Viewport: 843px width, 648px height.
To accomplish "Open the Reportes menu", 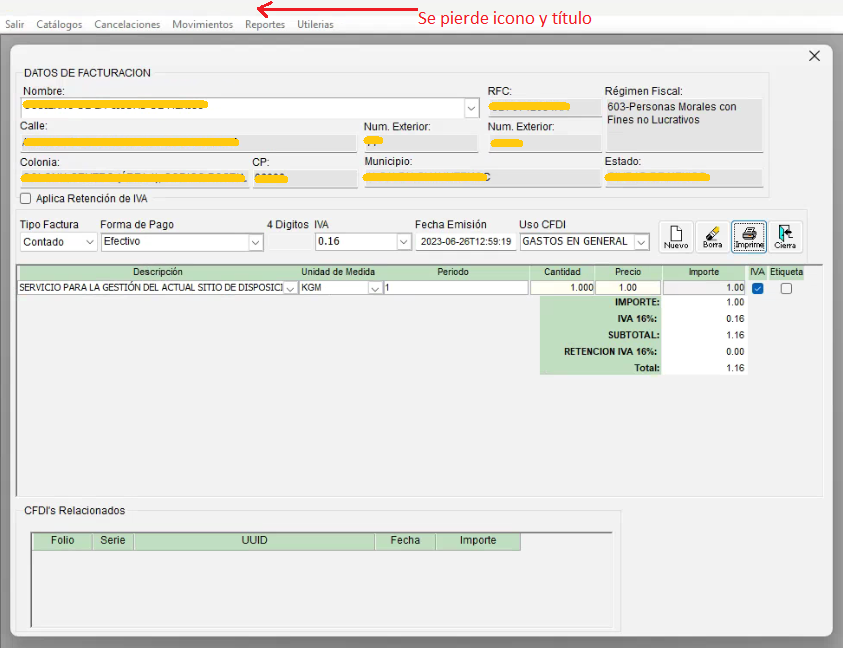I will tap(265, 24).
